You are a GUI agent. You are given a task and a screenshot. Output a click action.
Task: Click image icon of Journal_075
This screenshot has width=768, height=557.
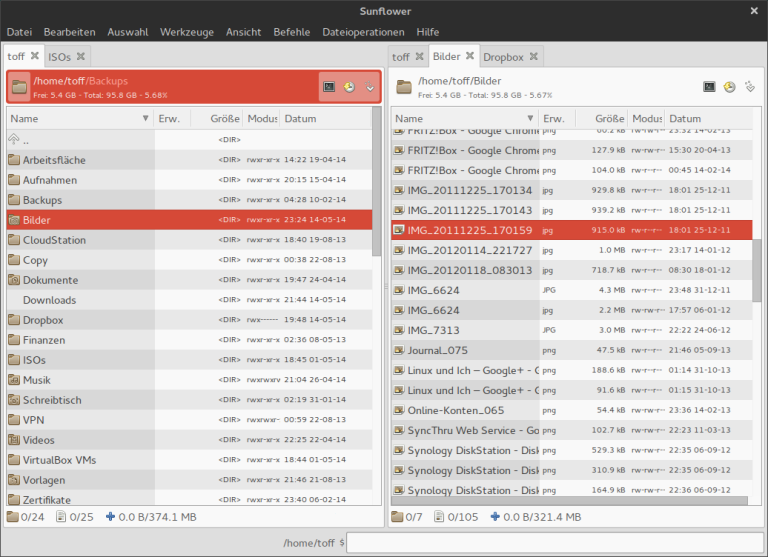tap(399, 350)
